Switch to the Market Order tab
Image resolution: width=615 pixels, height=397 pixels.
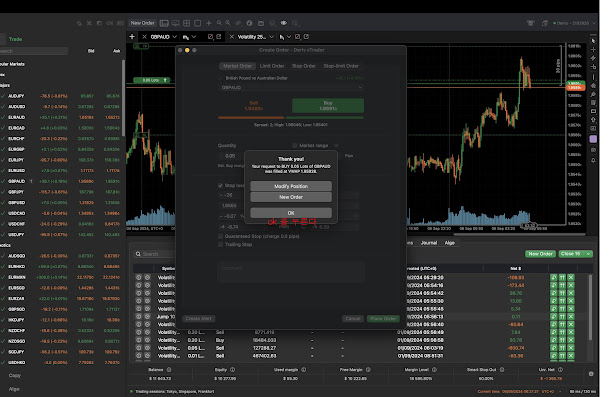(x=237, y=66)
